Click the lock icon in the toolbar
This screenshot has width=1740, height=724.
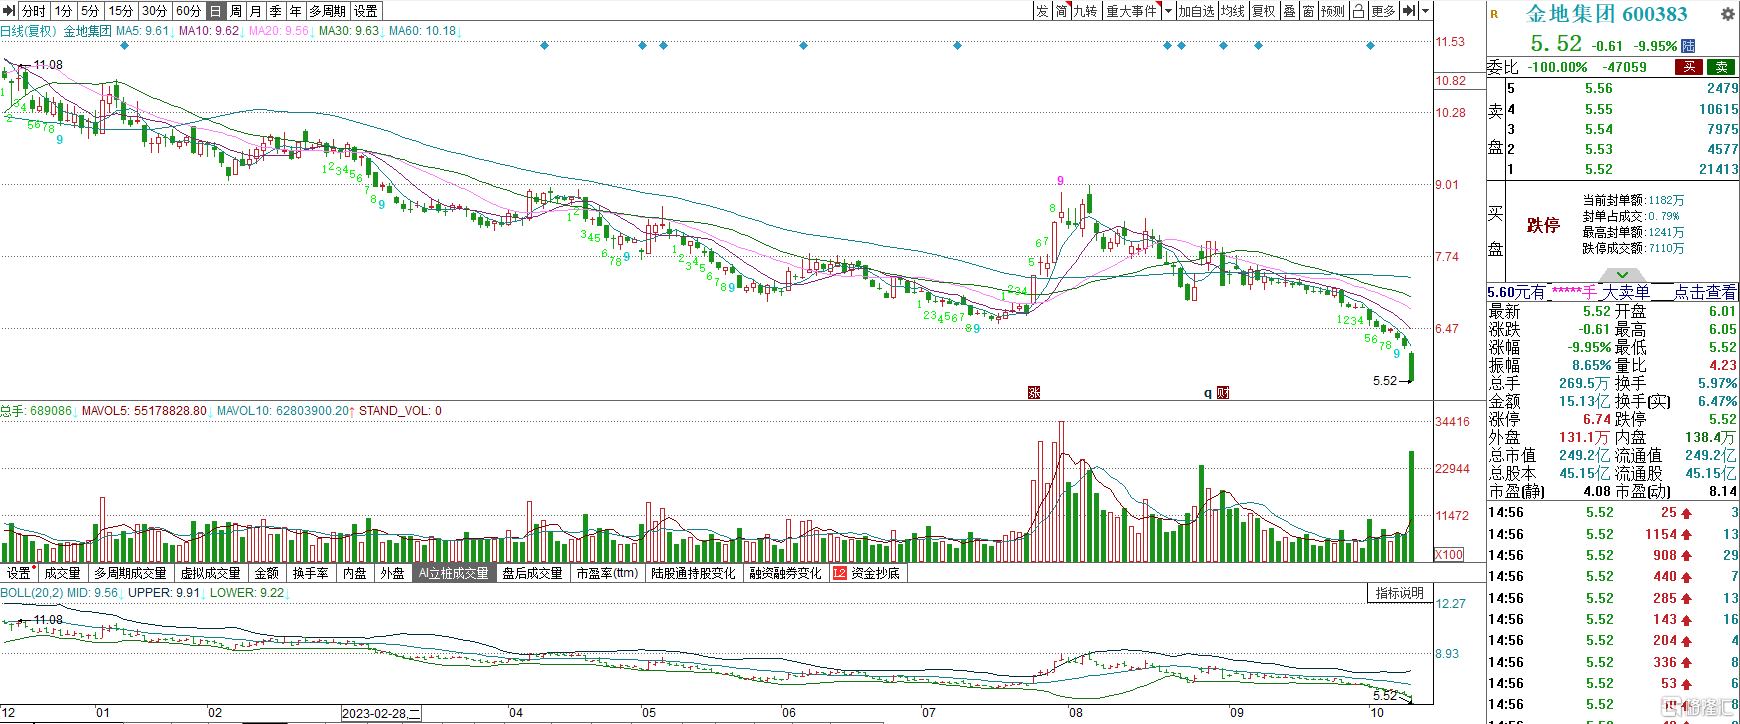(1358, 11)
